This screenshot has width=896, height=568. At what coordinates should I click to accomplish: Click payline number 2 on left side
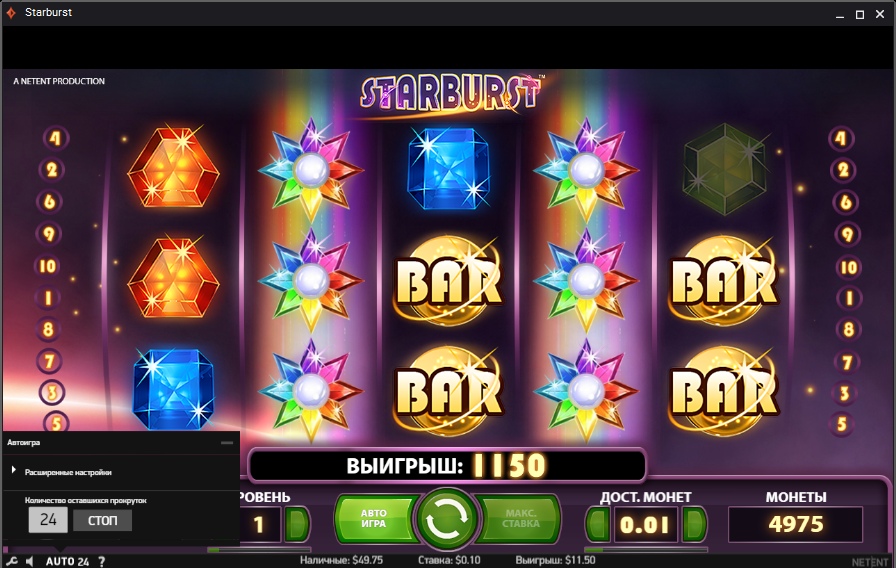tap(52, 170)
